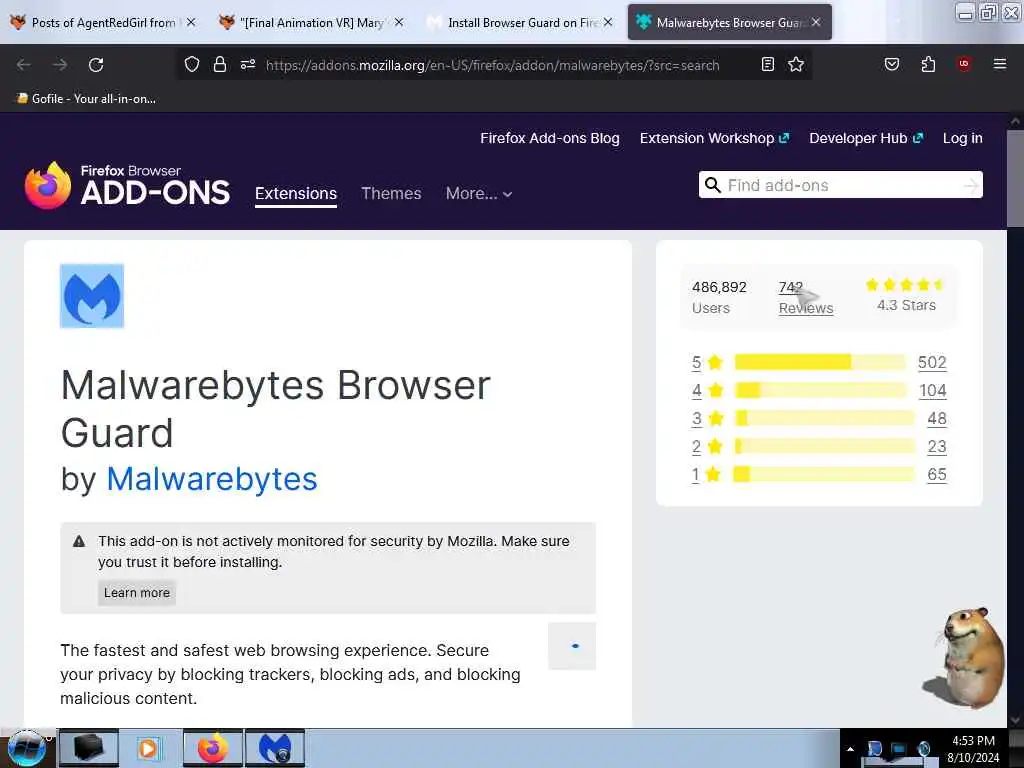Image resolution: width=1024 pixels, height=768 pixels.
Task: Close the Posts of AgentRedGirl tab
Action: pyautogui.click(x=191, y=22)
